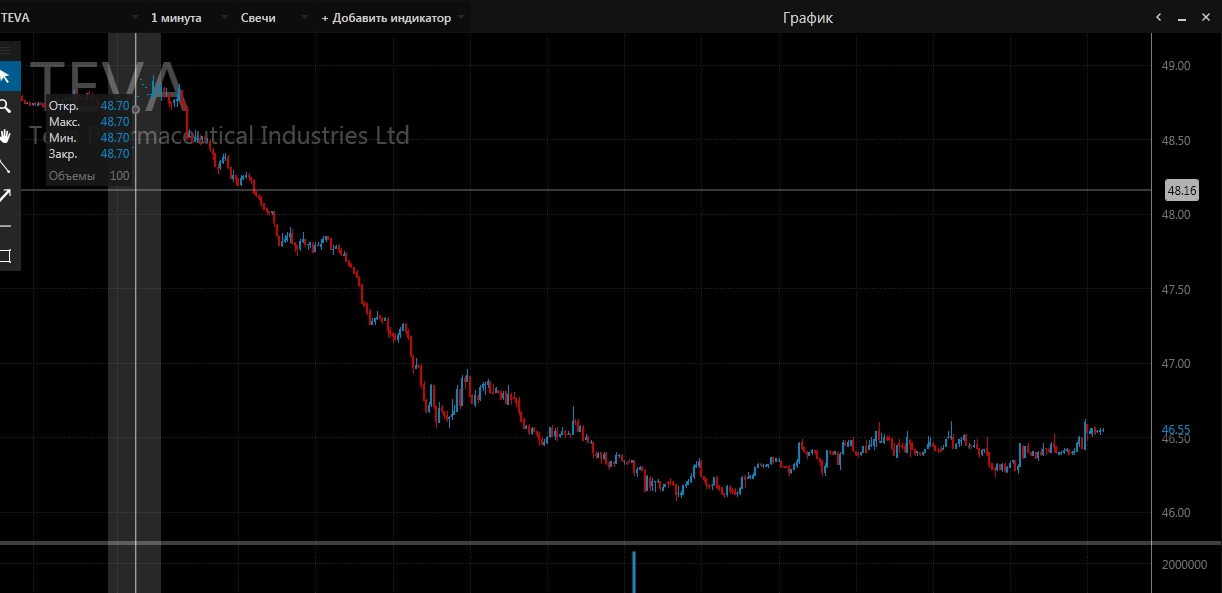Expand the '1 минута' timeframe dropdown
This screenshot has height=593, width=1222.
pos(186,18)
